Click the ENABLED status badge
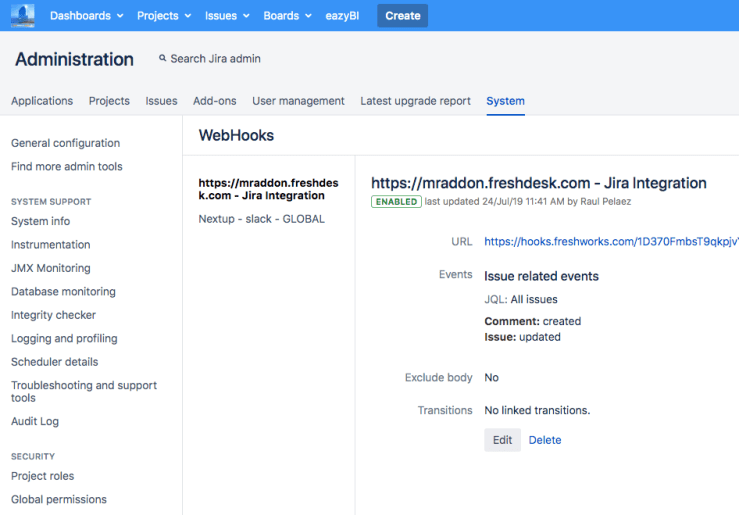Viewport: 739px width, 515px height. click(396, 201)
